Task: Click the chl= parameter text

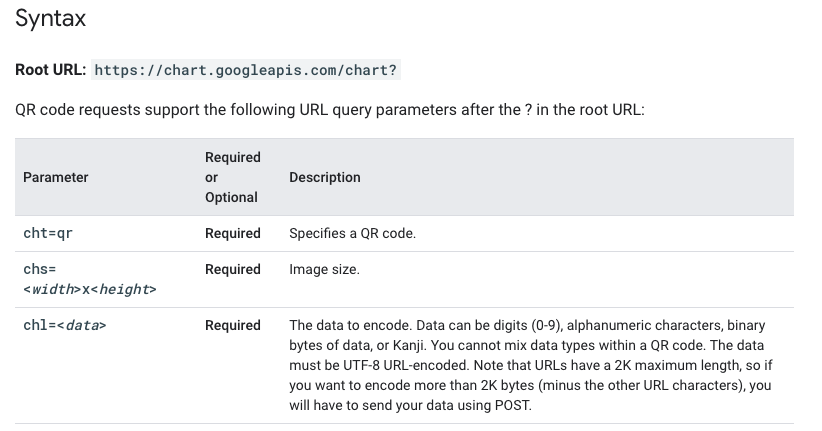Action: click(38, 325)
